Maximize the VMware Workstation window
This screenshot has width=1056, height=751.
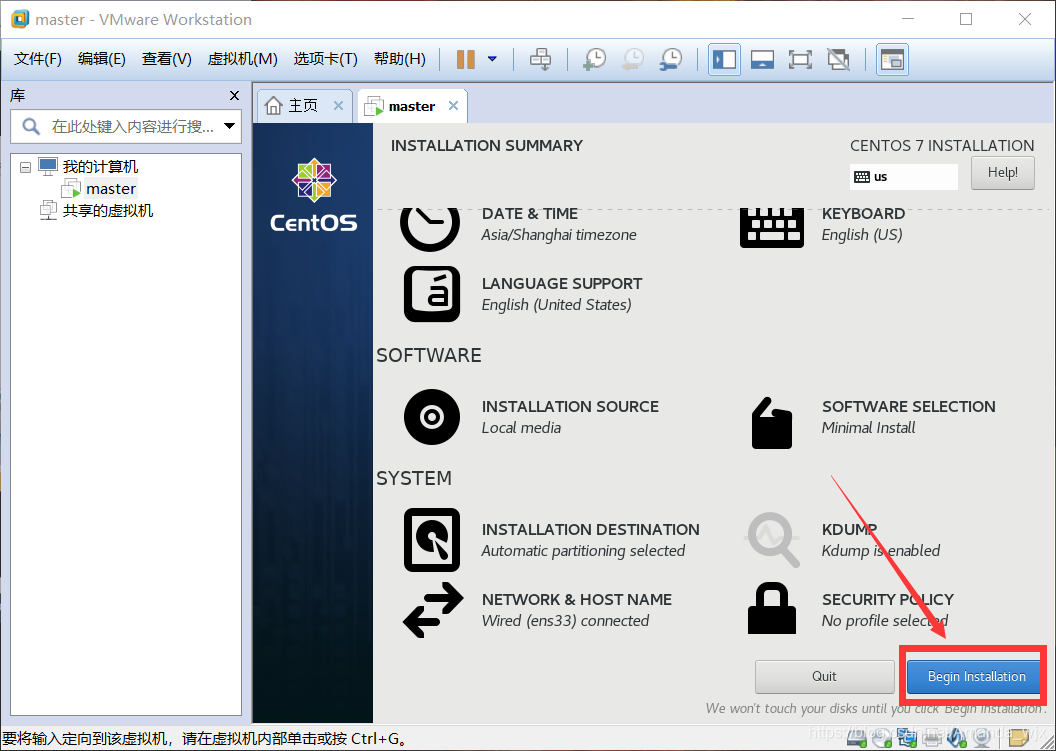(966, 19)
